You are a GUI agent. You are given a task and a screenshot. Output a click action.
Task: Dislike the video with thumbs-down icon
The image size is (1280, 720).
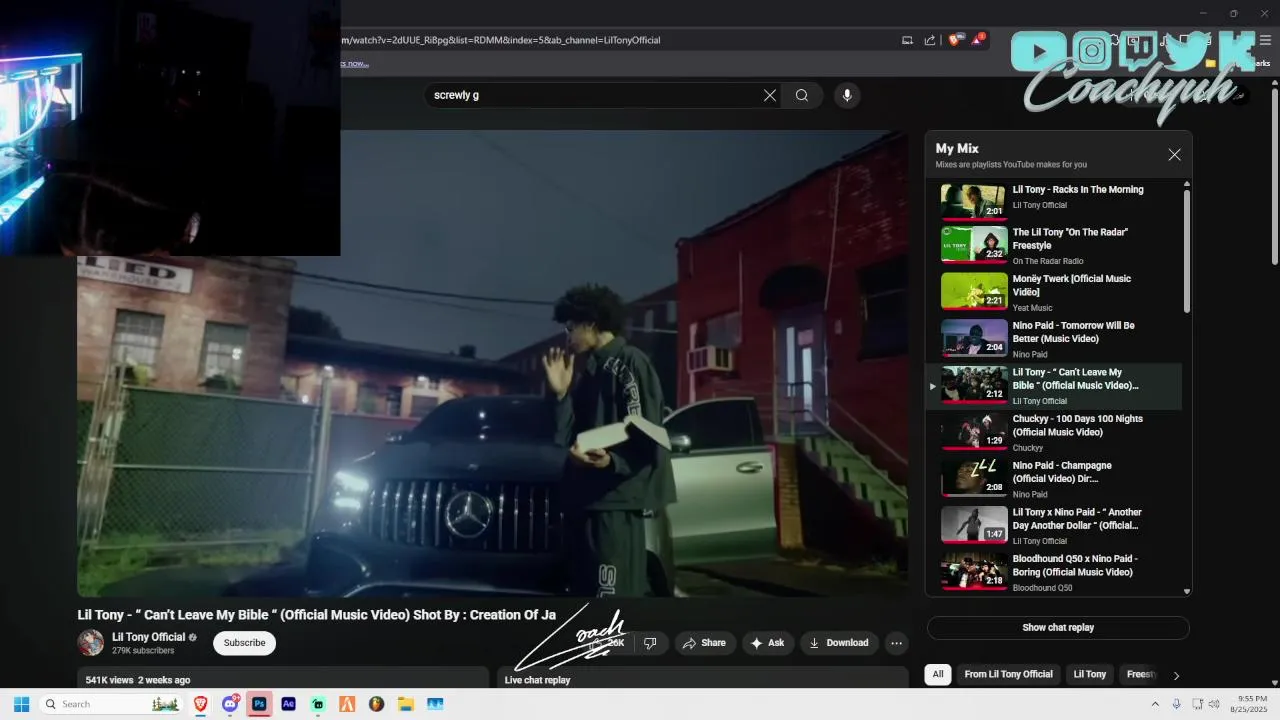point(650,643)
